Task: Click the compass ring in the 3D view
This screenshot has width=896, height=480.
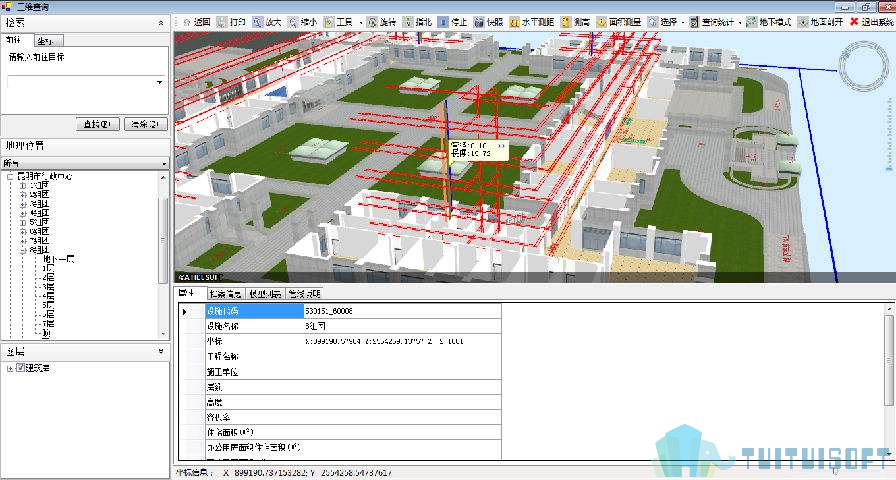Action: click(863, 66)
